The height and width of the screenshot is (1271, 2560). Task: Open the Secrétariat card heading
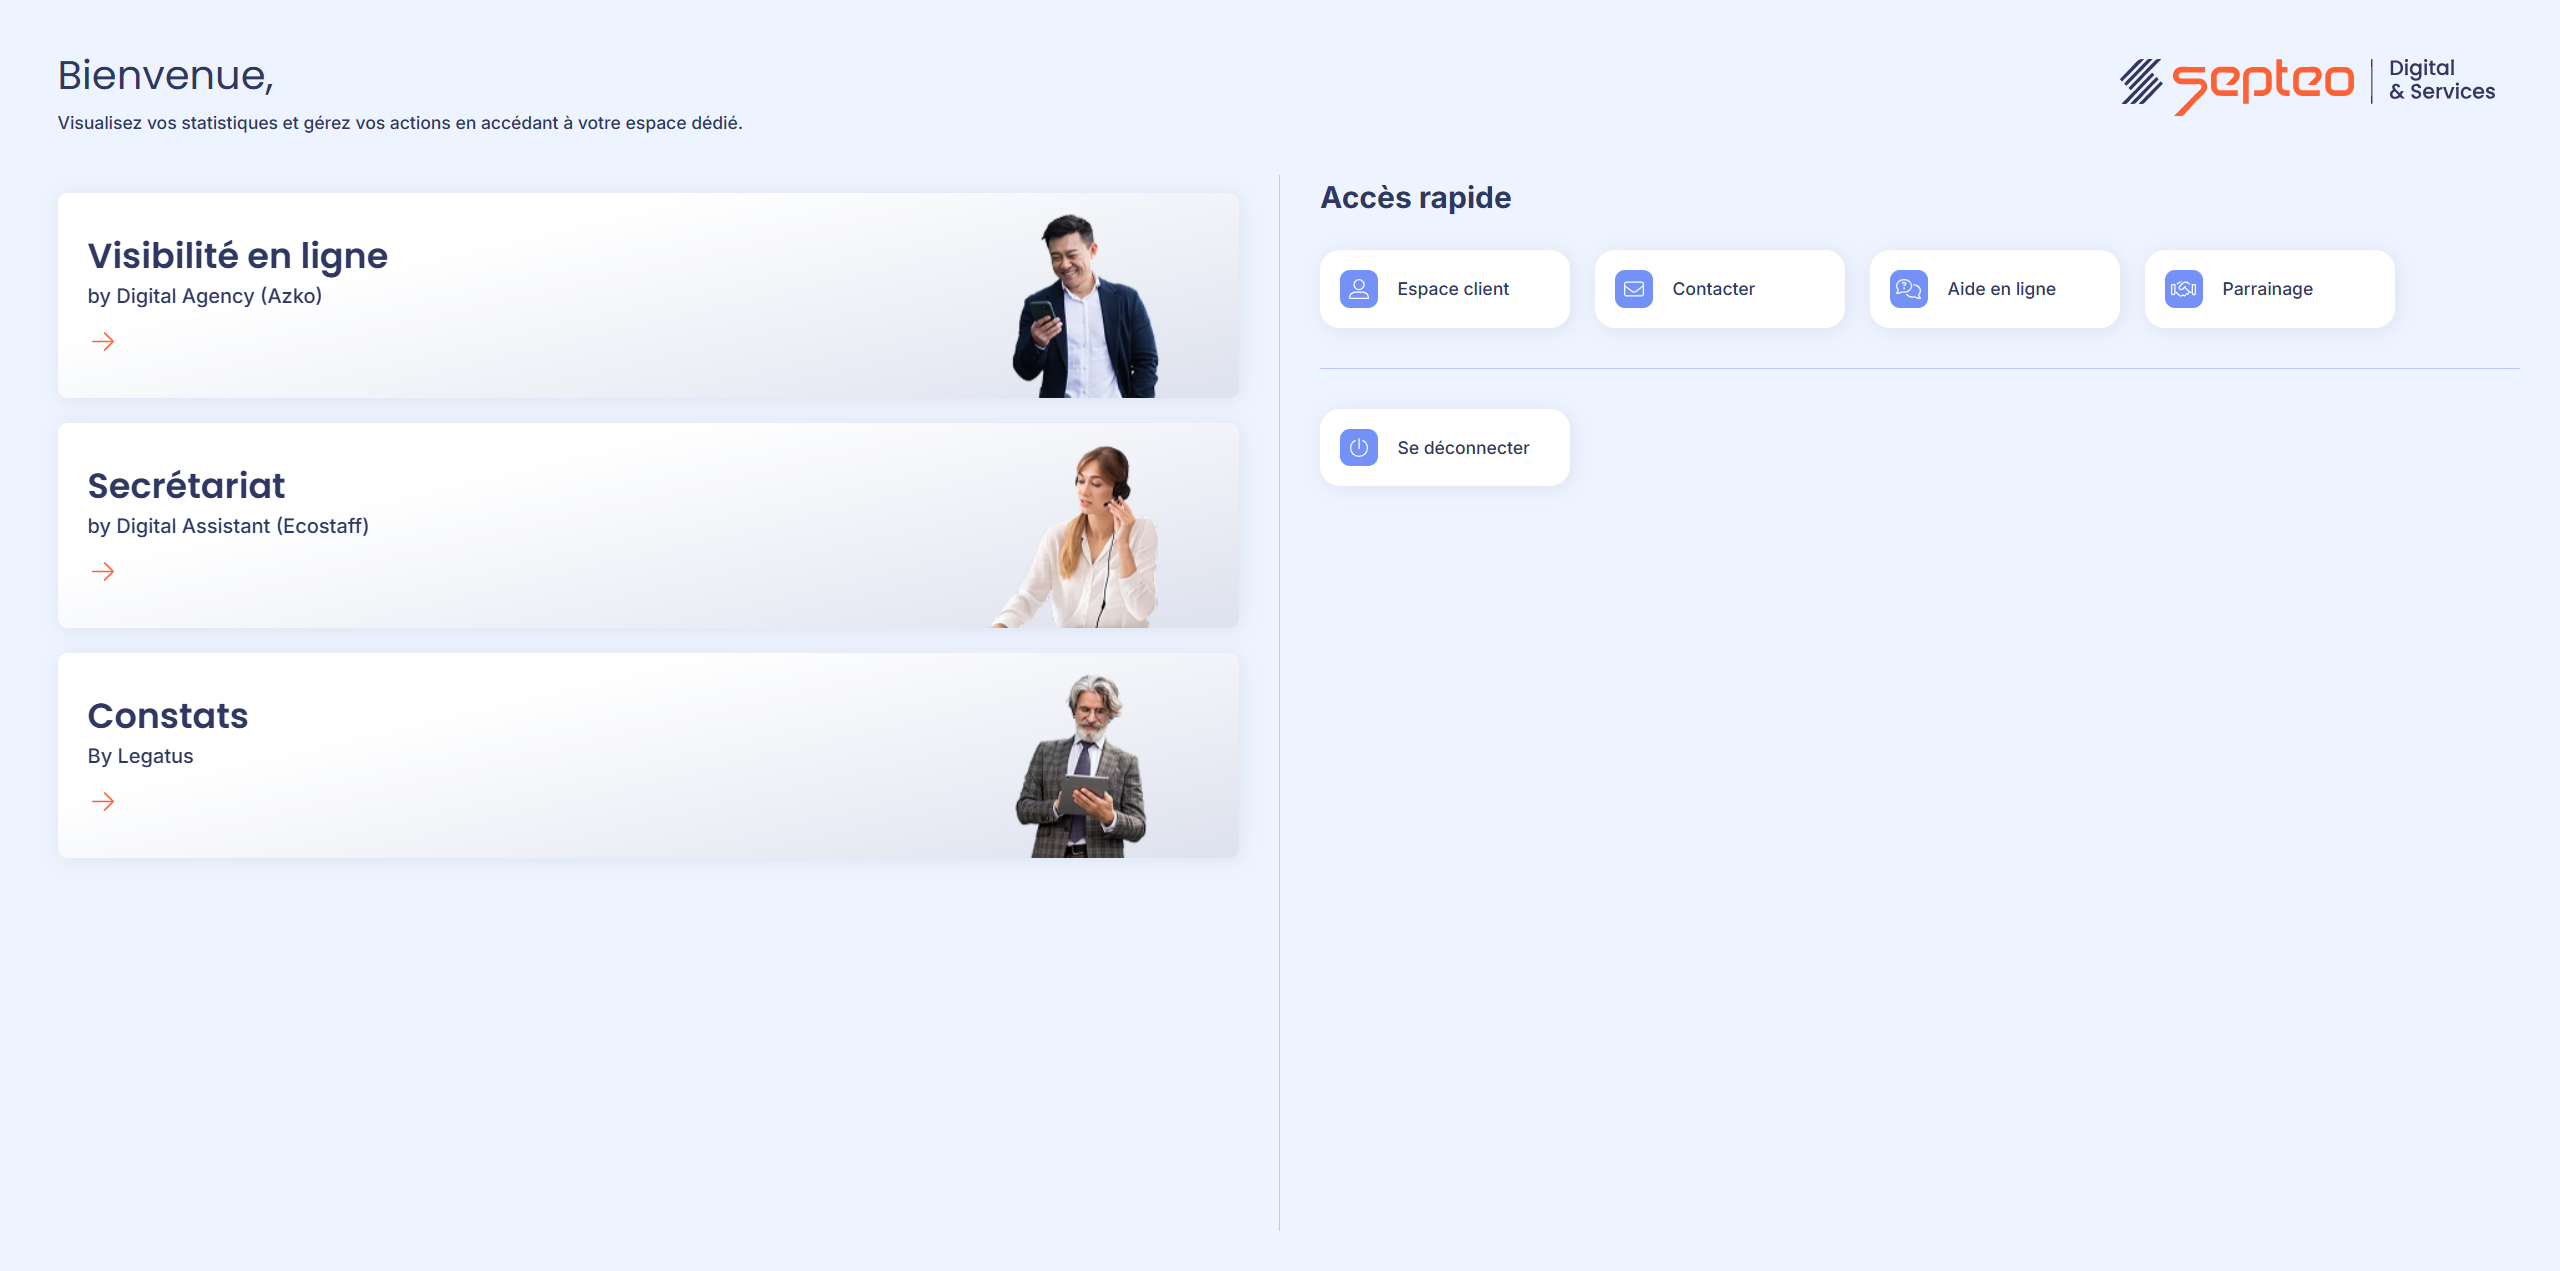pyautogui.click(x=187, y=486)
